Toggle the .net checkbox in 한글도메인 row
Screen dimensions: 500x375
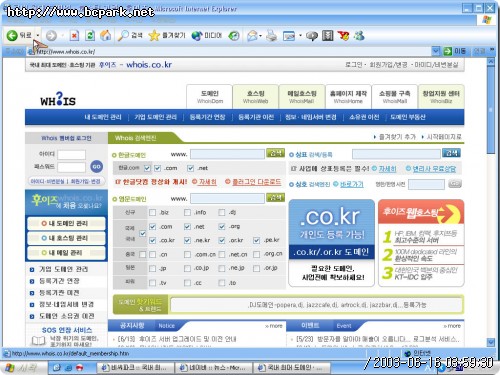point(190,168)
